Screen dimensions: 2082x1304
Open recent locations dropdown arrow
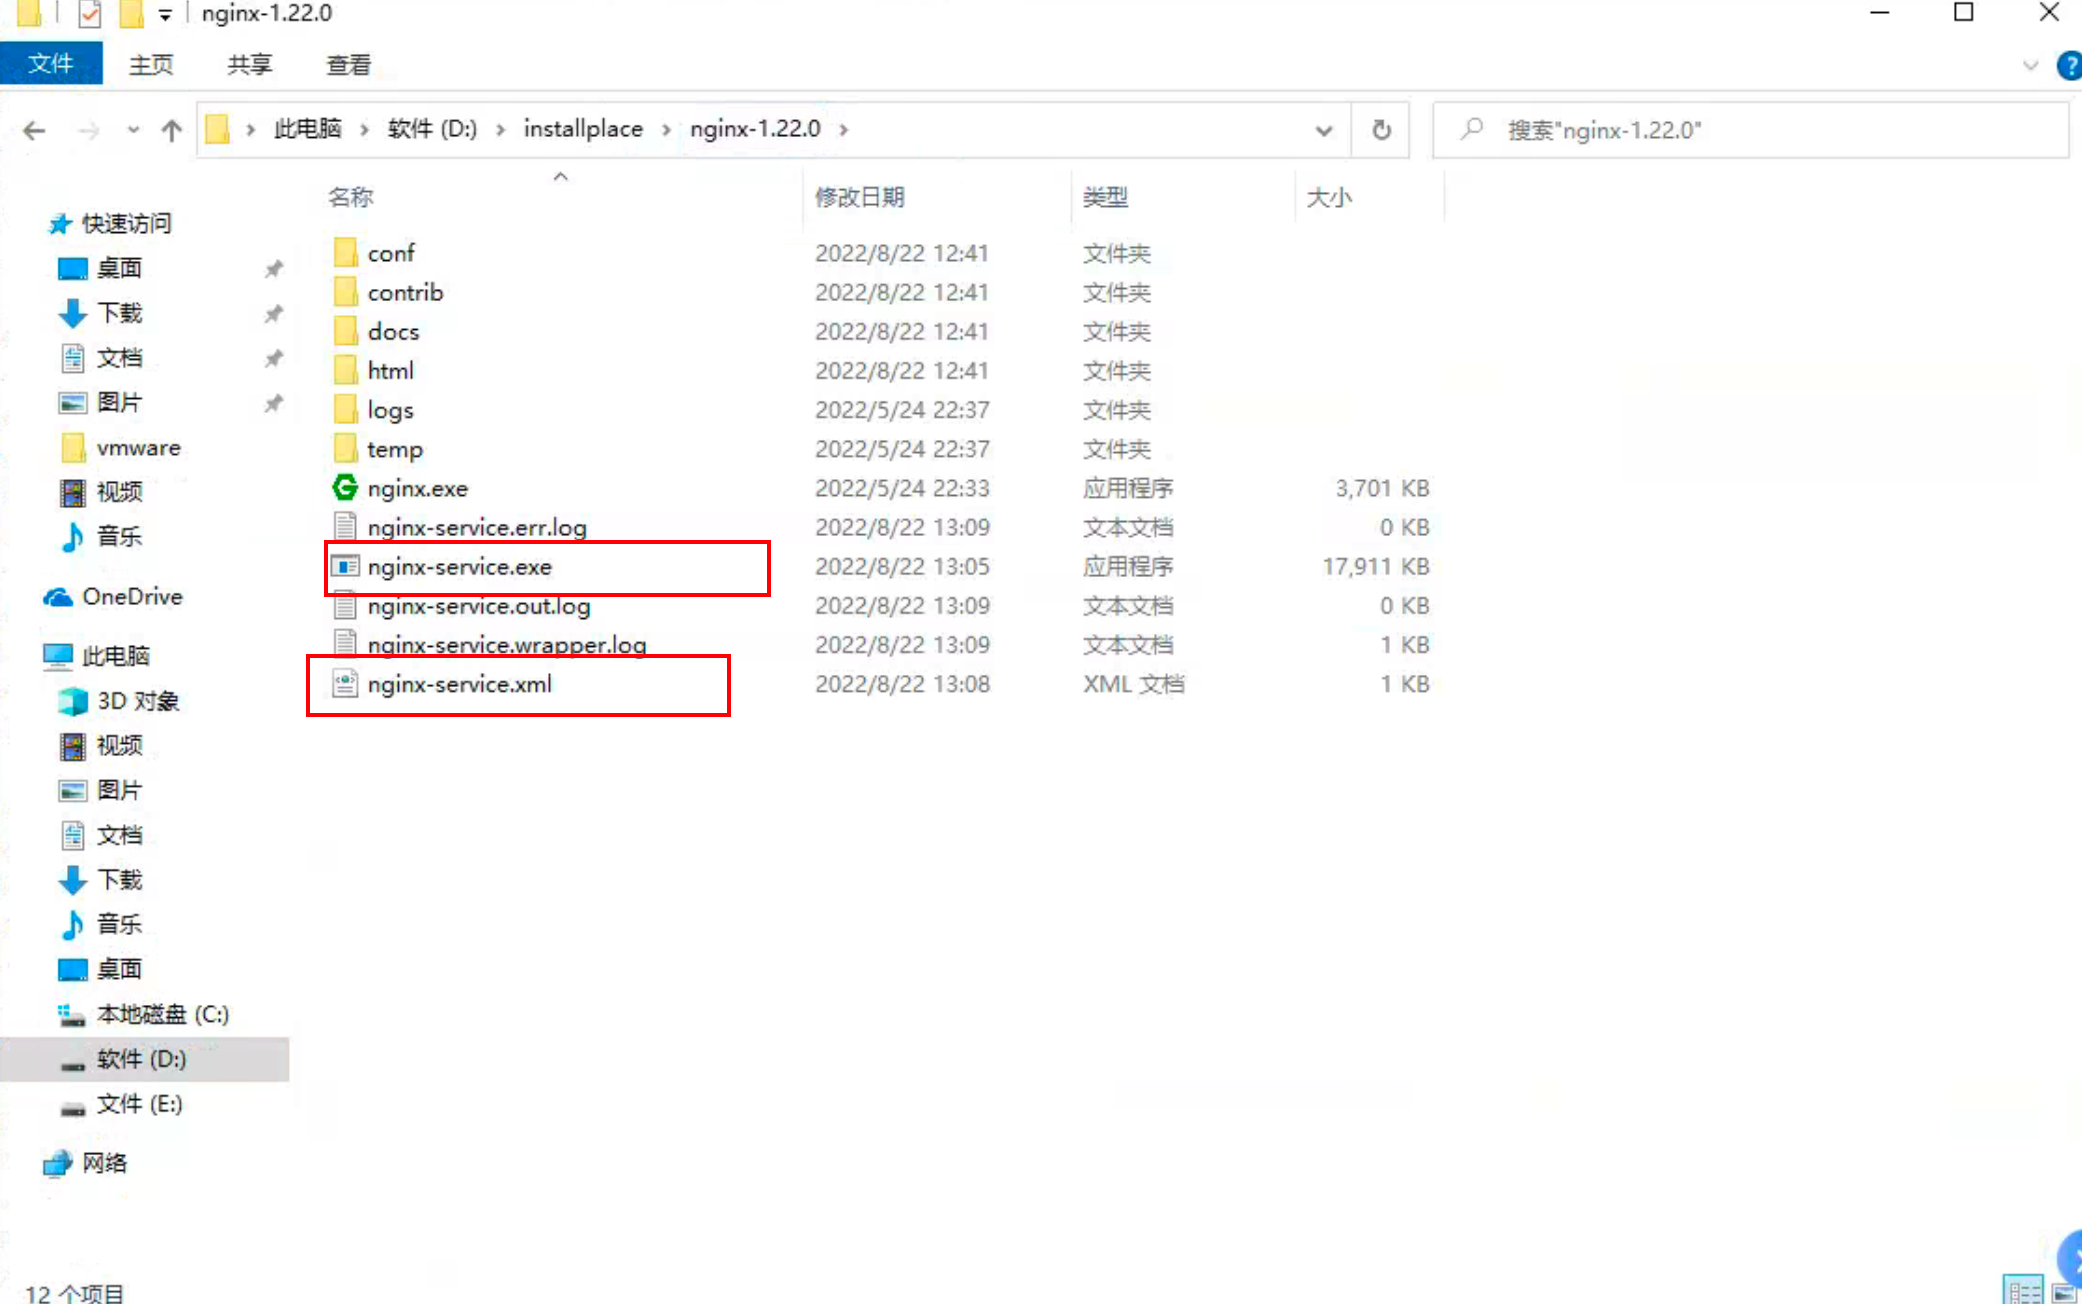point(133,130)
